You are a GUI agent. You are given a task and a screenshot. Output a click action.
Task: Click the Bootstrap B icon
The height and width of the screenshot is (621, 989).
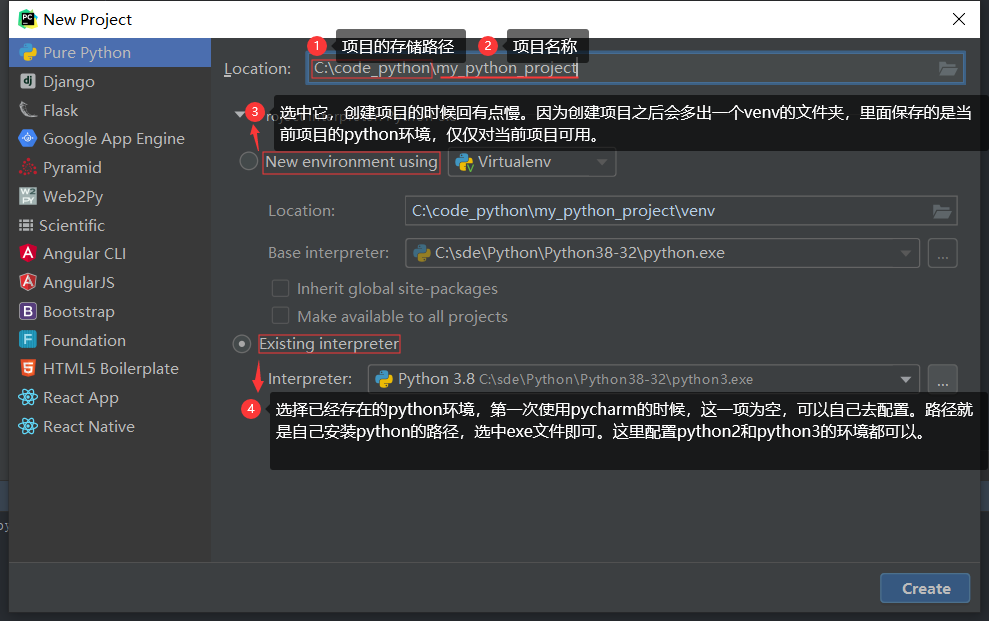point(28,311)
